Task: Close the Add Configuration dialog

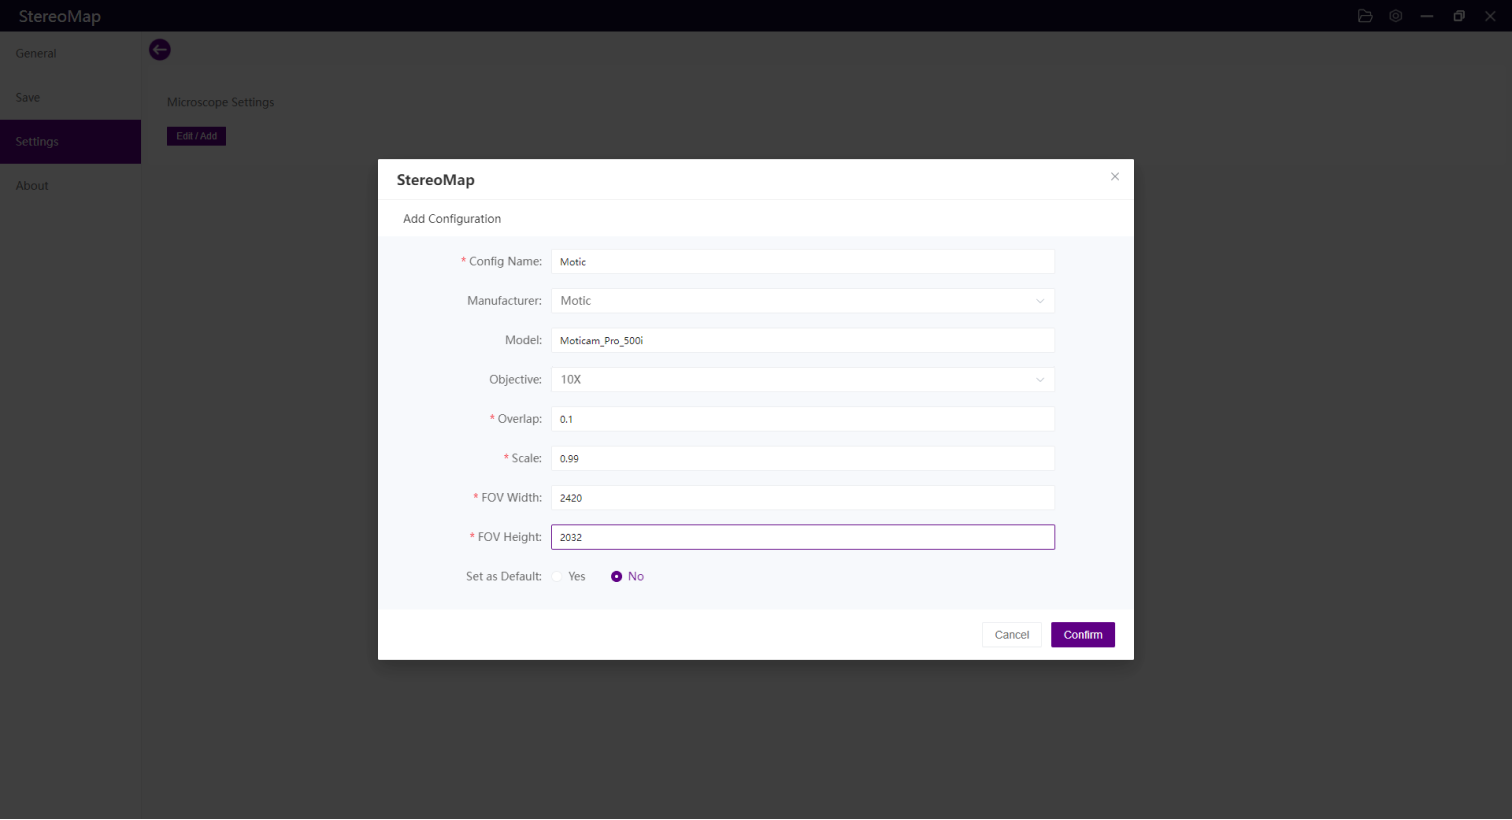Action: point(1115,177)
